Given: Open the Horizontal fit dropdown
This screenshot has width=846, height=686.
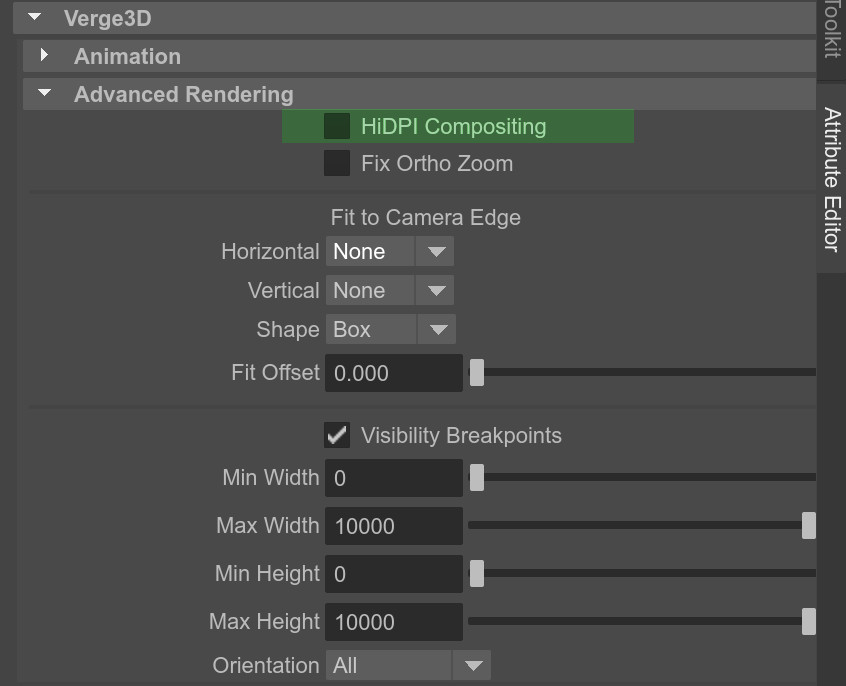Looking at the screenshot, I should point(390,252).
